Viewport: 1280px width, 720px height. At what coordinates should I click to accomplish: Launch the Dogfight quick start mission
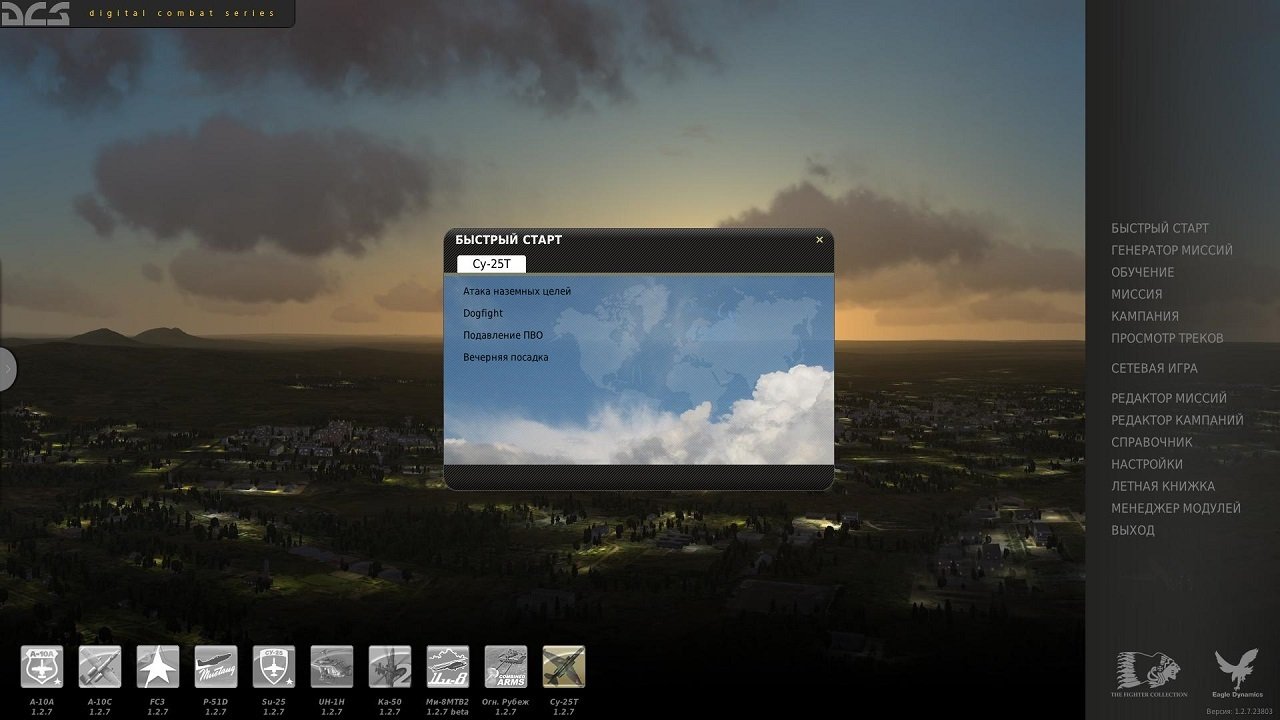[483, 313]
